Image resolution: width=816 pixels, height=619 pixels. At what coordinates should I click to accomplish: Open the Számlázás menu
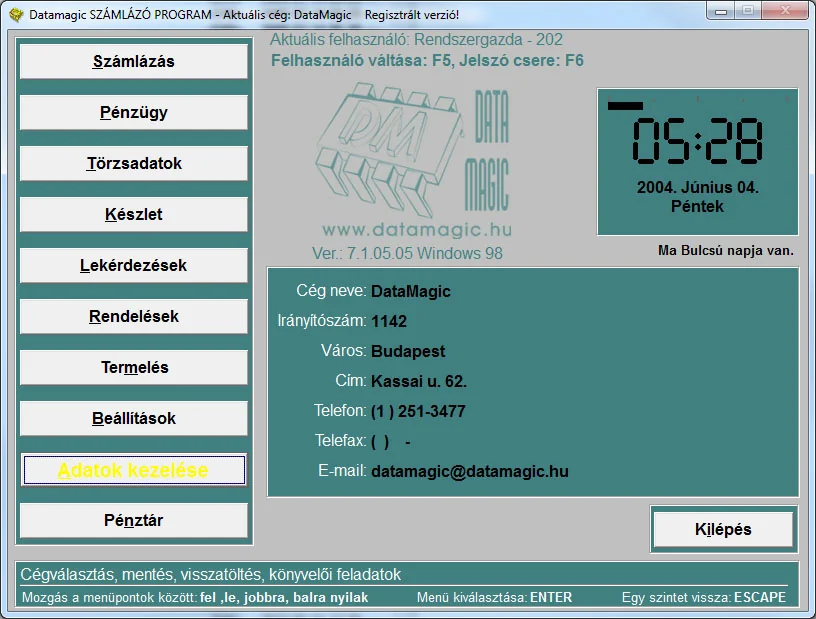click(x=134, y=61)
